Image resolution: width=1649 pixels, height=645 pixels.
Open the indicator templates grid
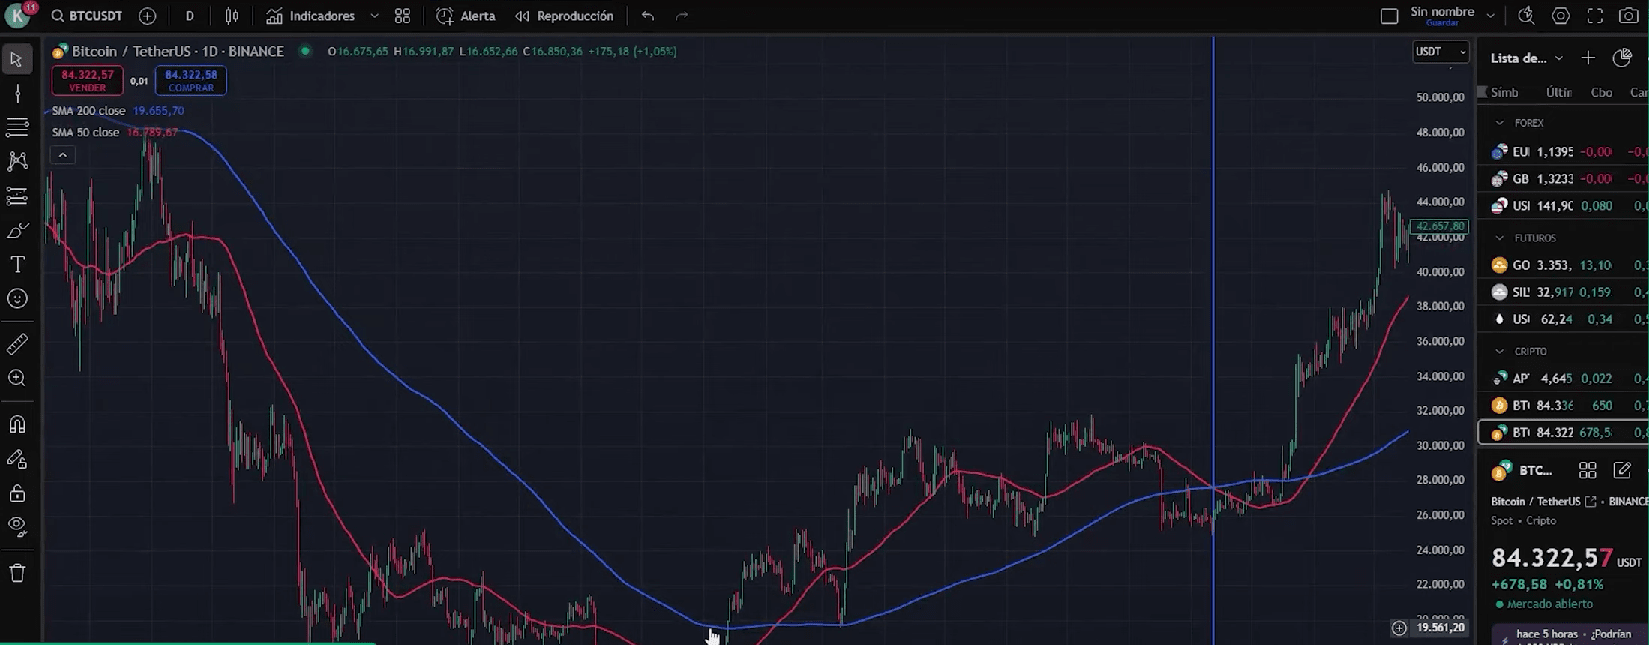402,16
